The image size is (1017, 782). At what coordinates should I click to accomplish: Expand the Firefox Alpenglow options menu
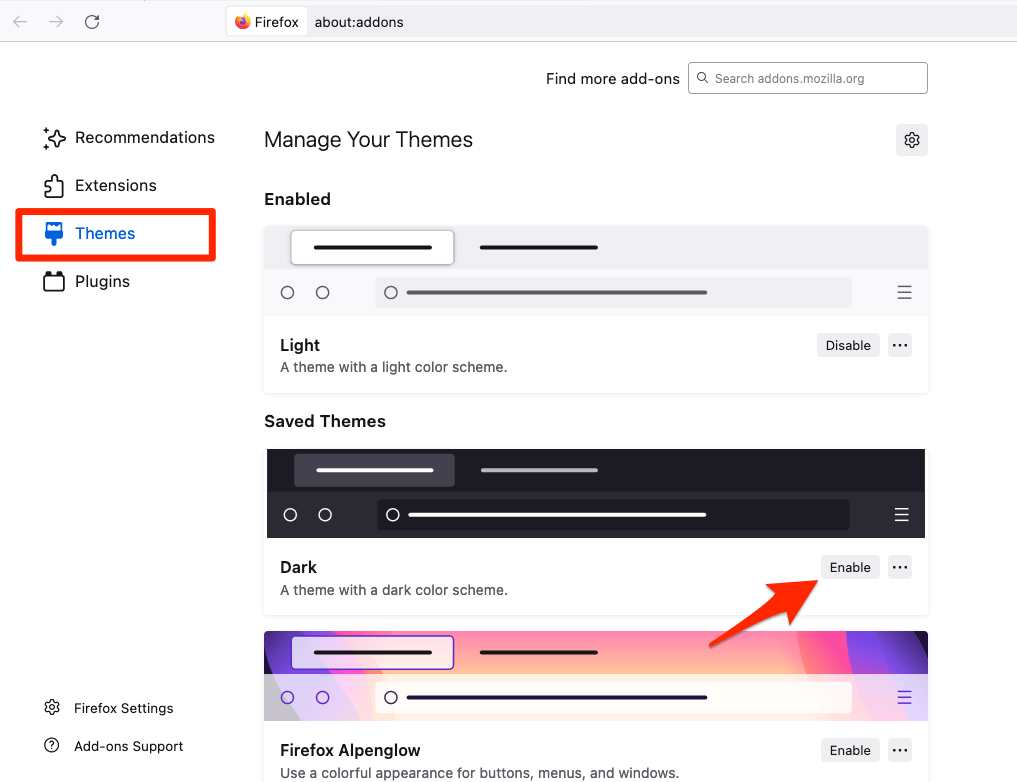point(900,751)
